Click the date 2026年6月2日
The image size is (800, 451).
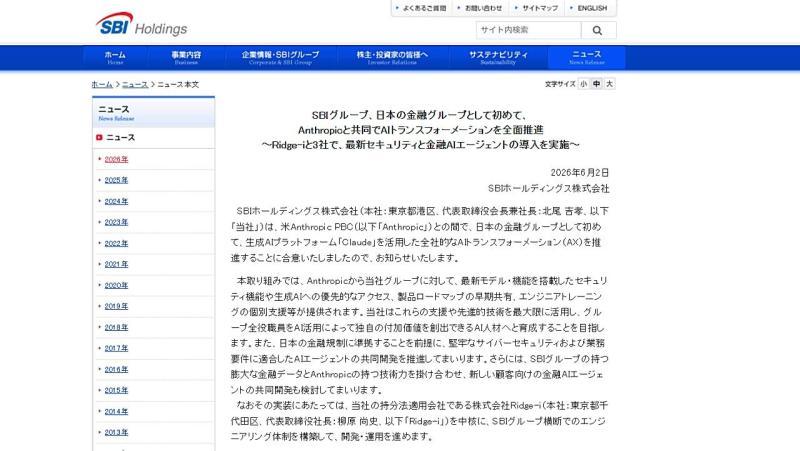click(x=580, y=173)
